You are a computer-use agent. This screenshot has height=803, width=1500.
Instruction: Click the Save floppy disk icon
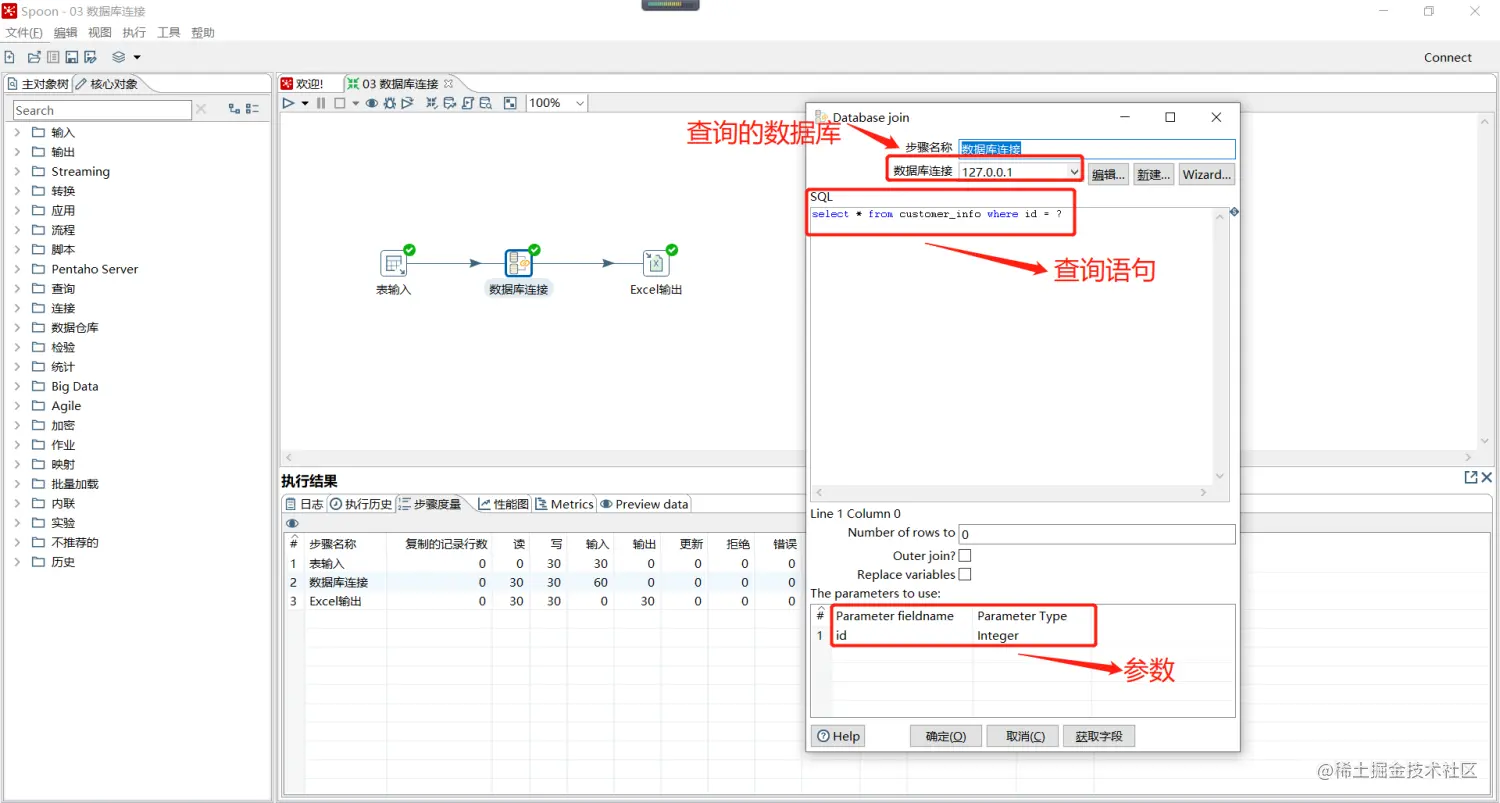tap(72, 57)
